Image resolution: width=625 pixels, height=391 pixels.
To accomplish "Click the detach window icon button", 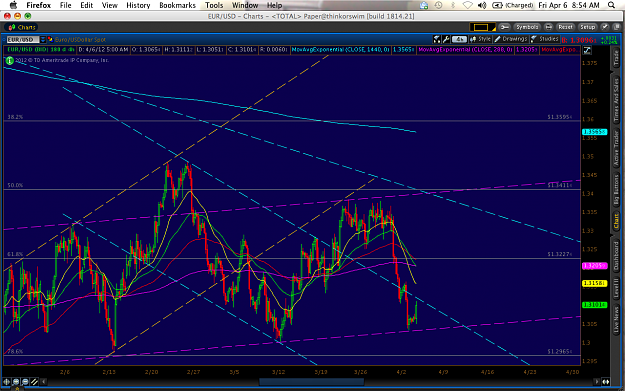I will [617, 27].
